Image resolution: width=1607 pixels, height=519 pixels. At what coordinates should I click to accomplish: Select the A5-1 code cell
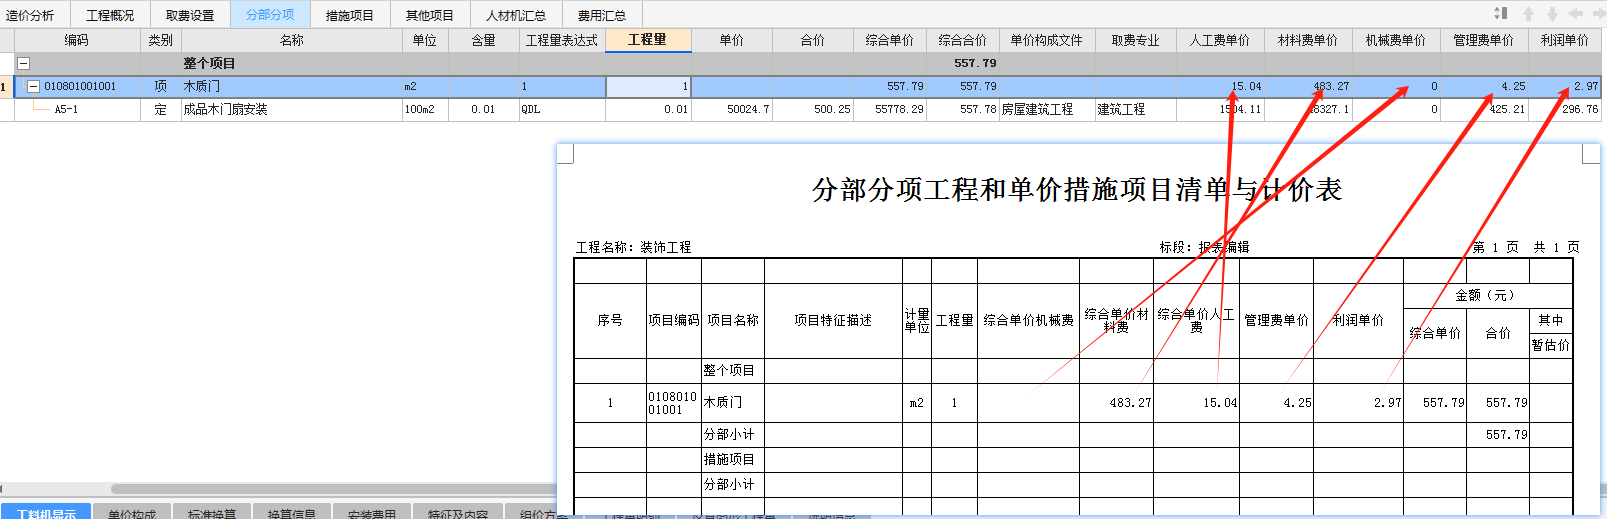[77, 110]
